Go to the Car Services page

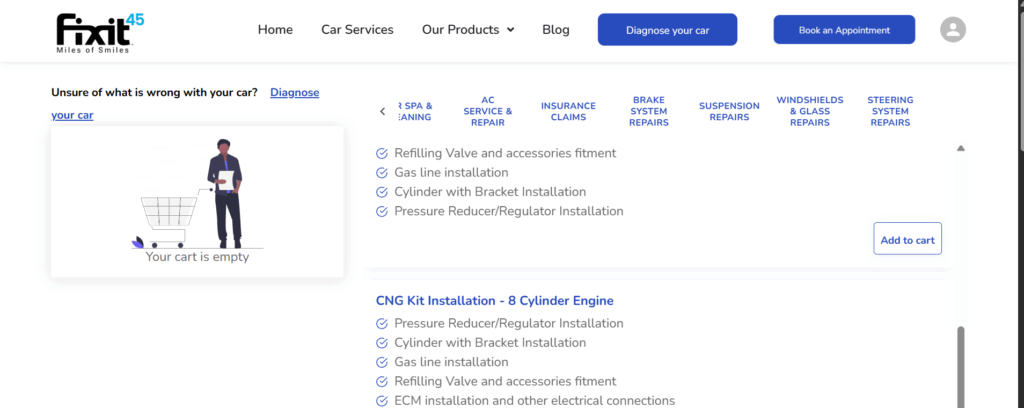point(357,30)
